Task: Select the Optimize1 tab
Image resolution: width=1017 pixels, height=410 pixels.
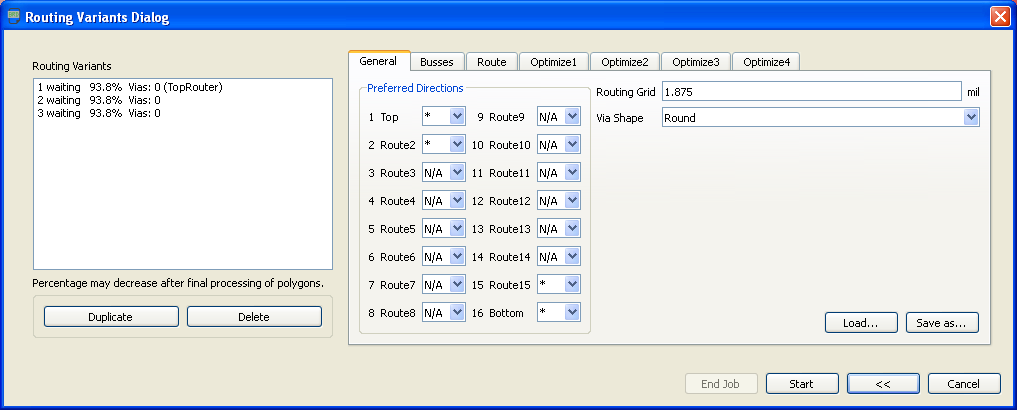Action: pos(553,62)
